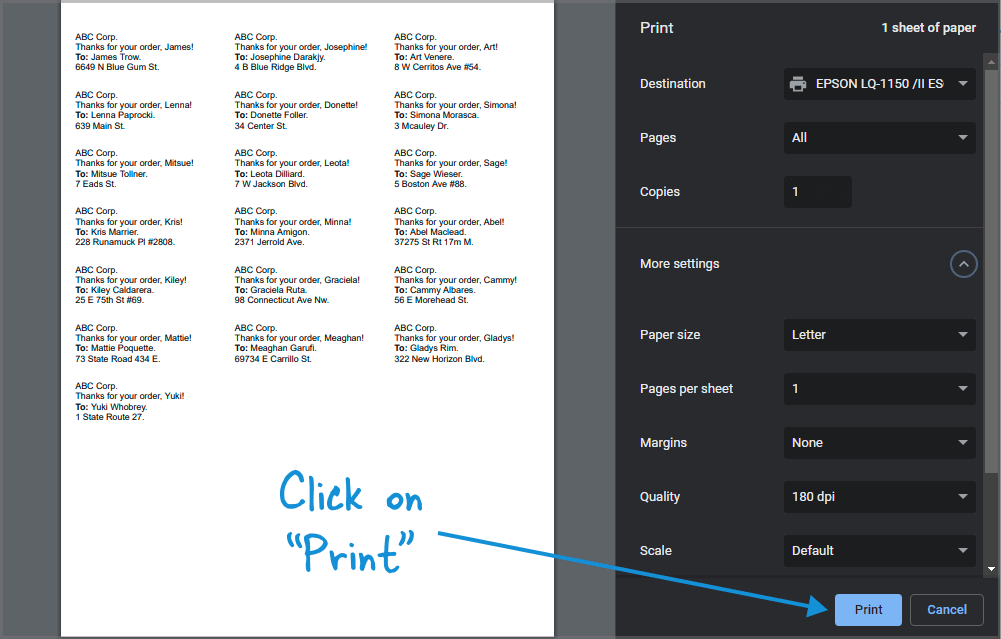This screenshot has width=1001, height=639.
Task: Open the Margins selector showing None
Action: (879, 442)
